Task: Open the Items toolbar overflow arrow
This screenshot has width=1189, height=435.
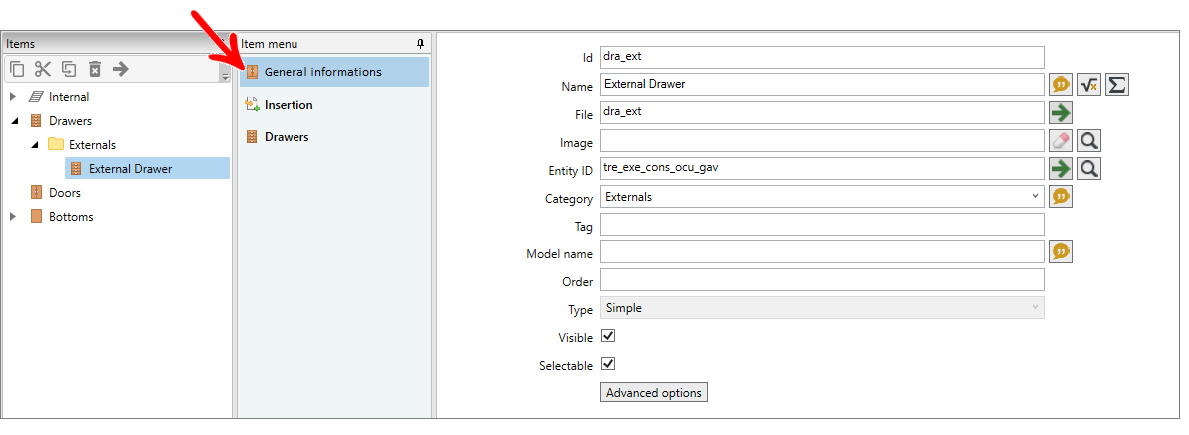Action: [225, 75]
